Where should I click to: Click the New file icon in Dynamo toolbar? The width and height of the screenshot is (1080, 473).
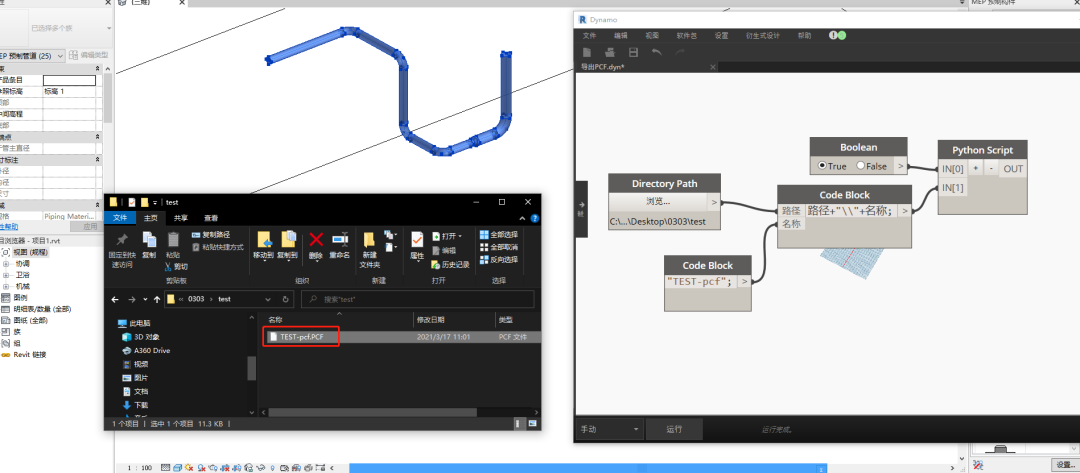coord(587,52)
